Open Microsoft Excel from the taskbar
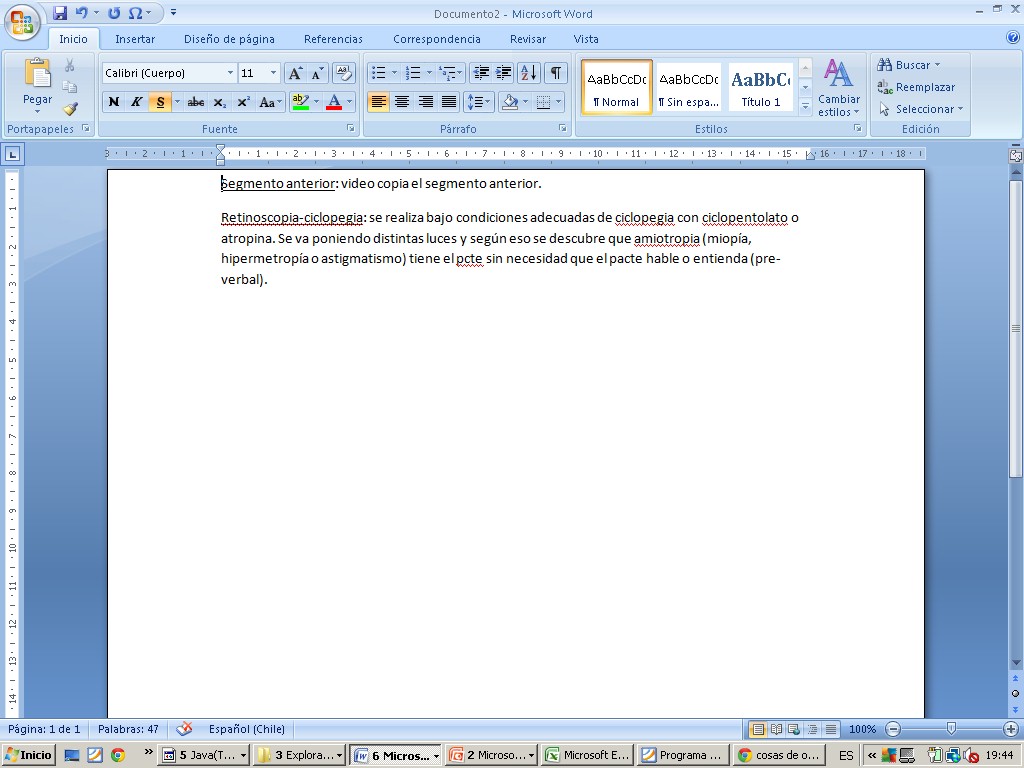 coord(587,756)
